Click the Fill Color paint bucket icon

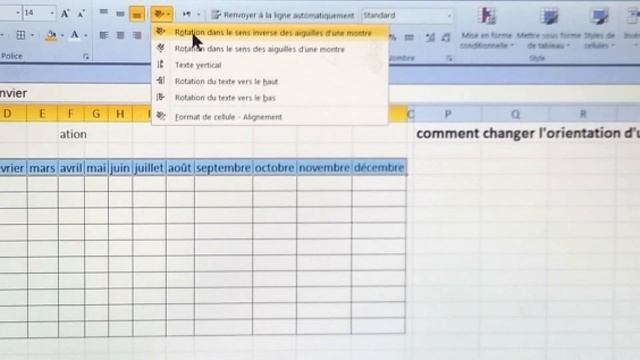pos(51,36)
